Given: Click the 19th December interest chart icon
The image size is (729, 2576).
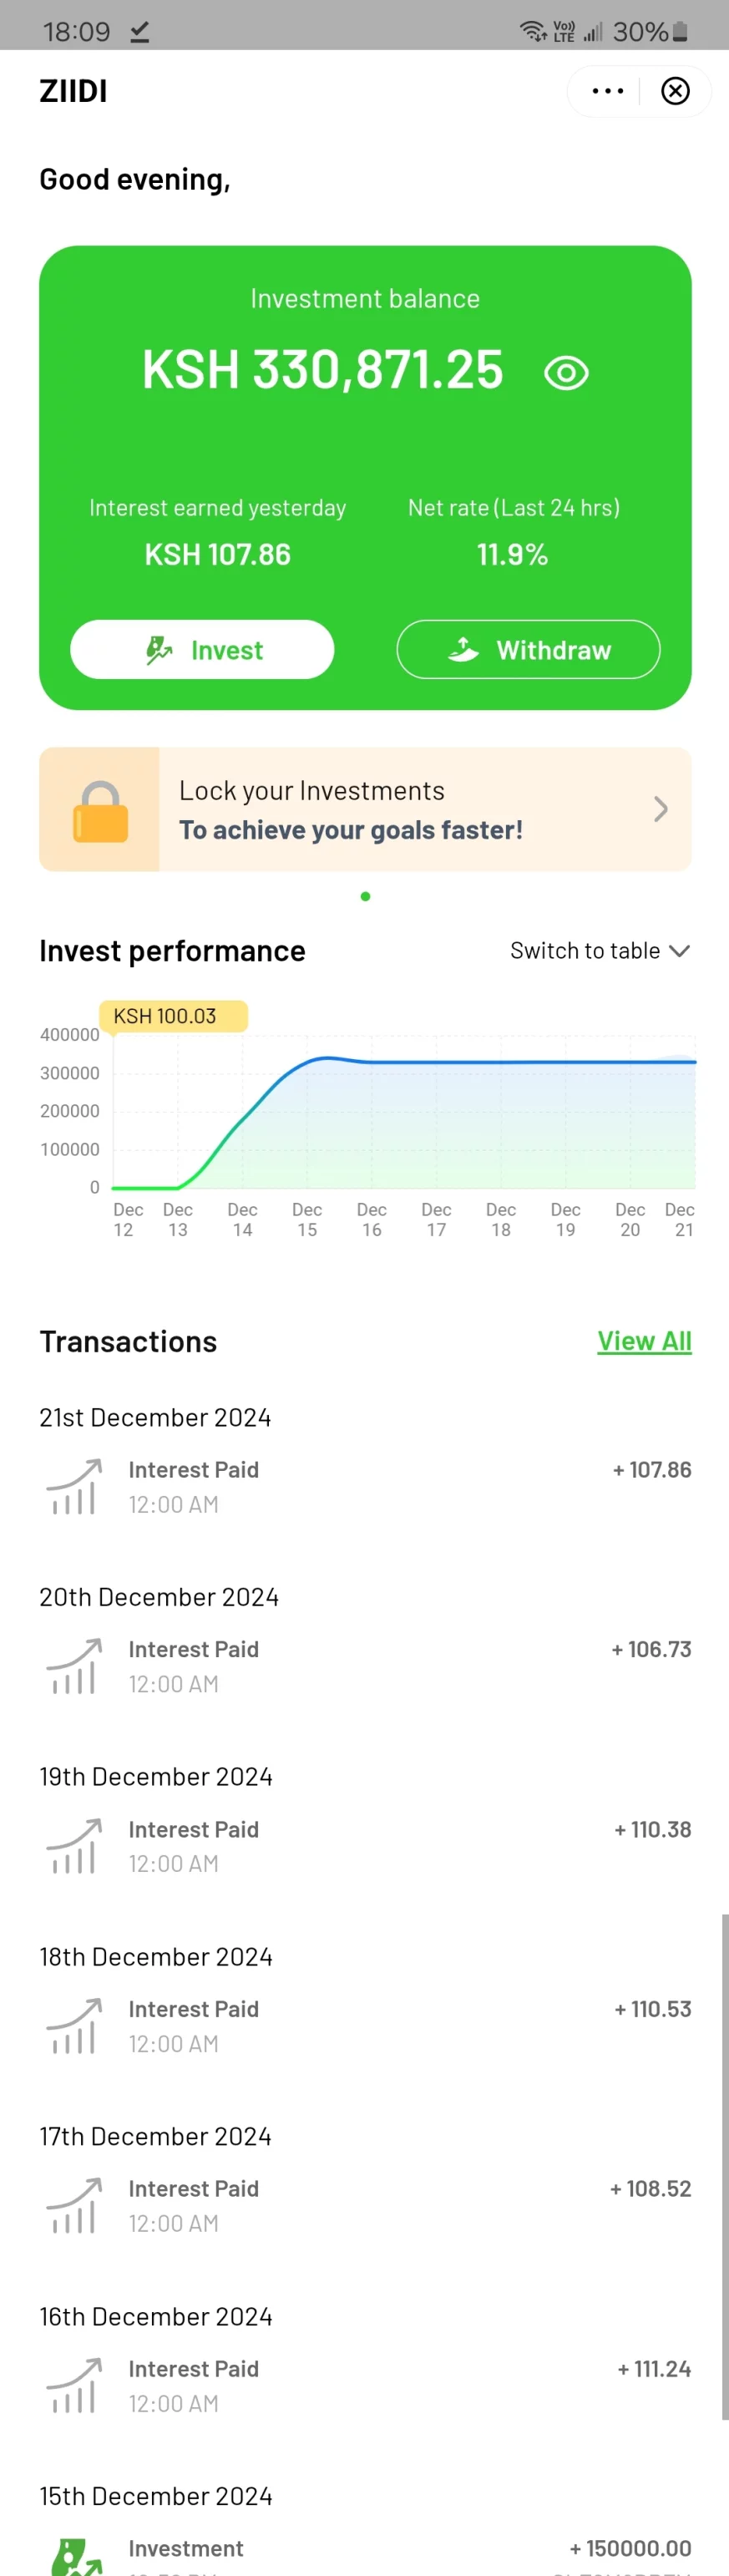Looking at the screenshot, I should (74, 1846).
